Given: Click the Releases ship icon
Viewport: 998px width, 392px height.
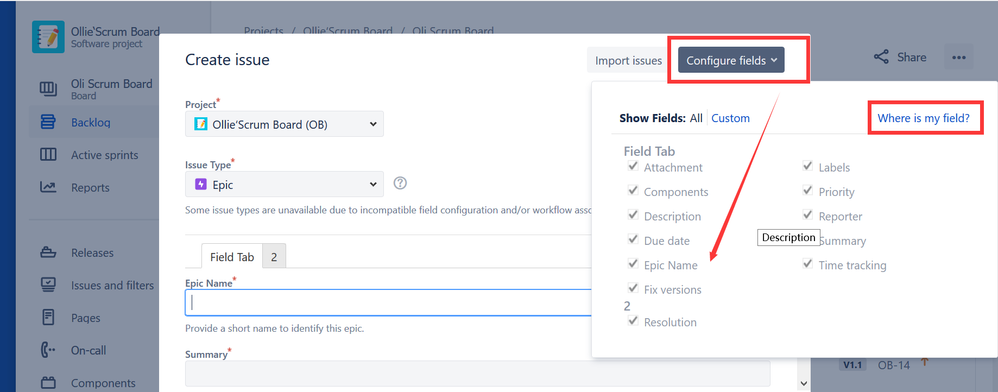Looking at the screenshot, I should tap(48, 253).
